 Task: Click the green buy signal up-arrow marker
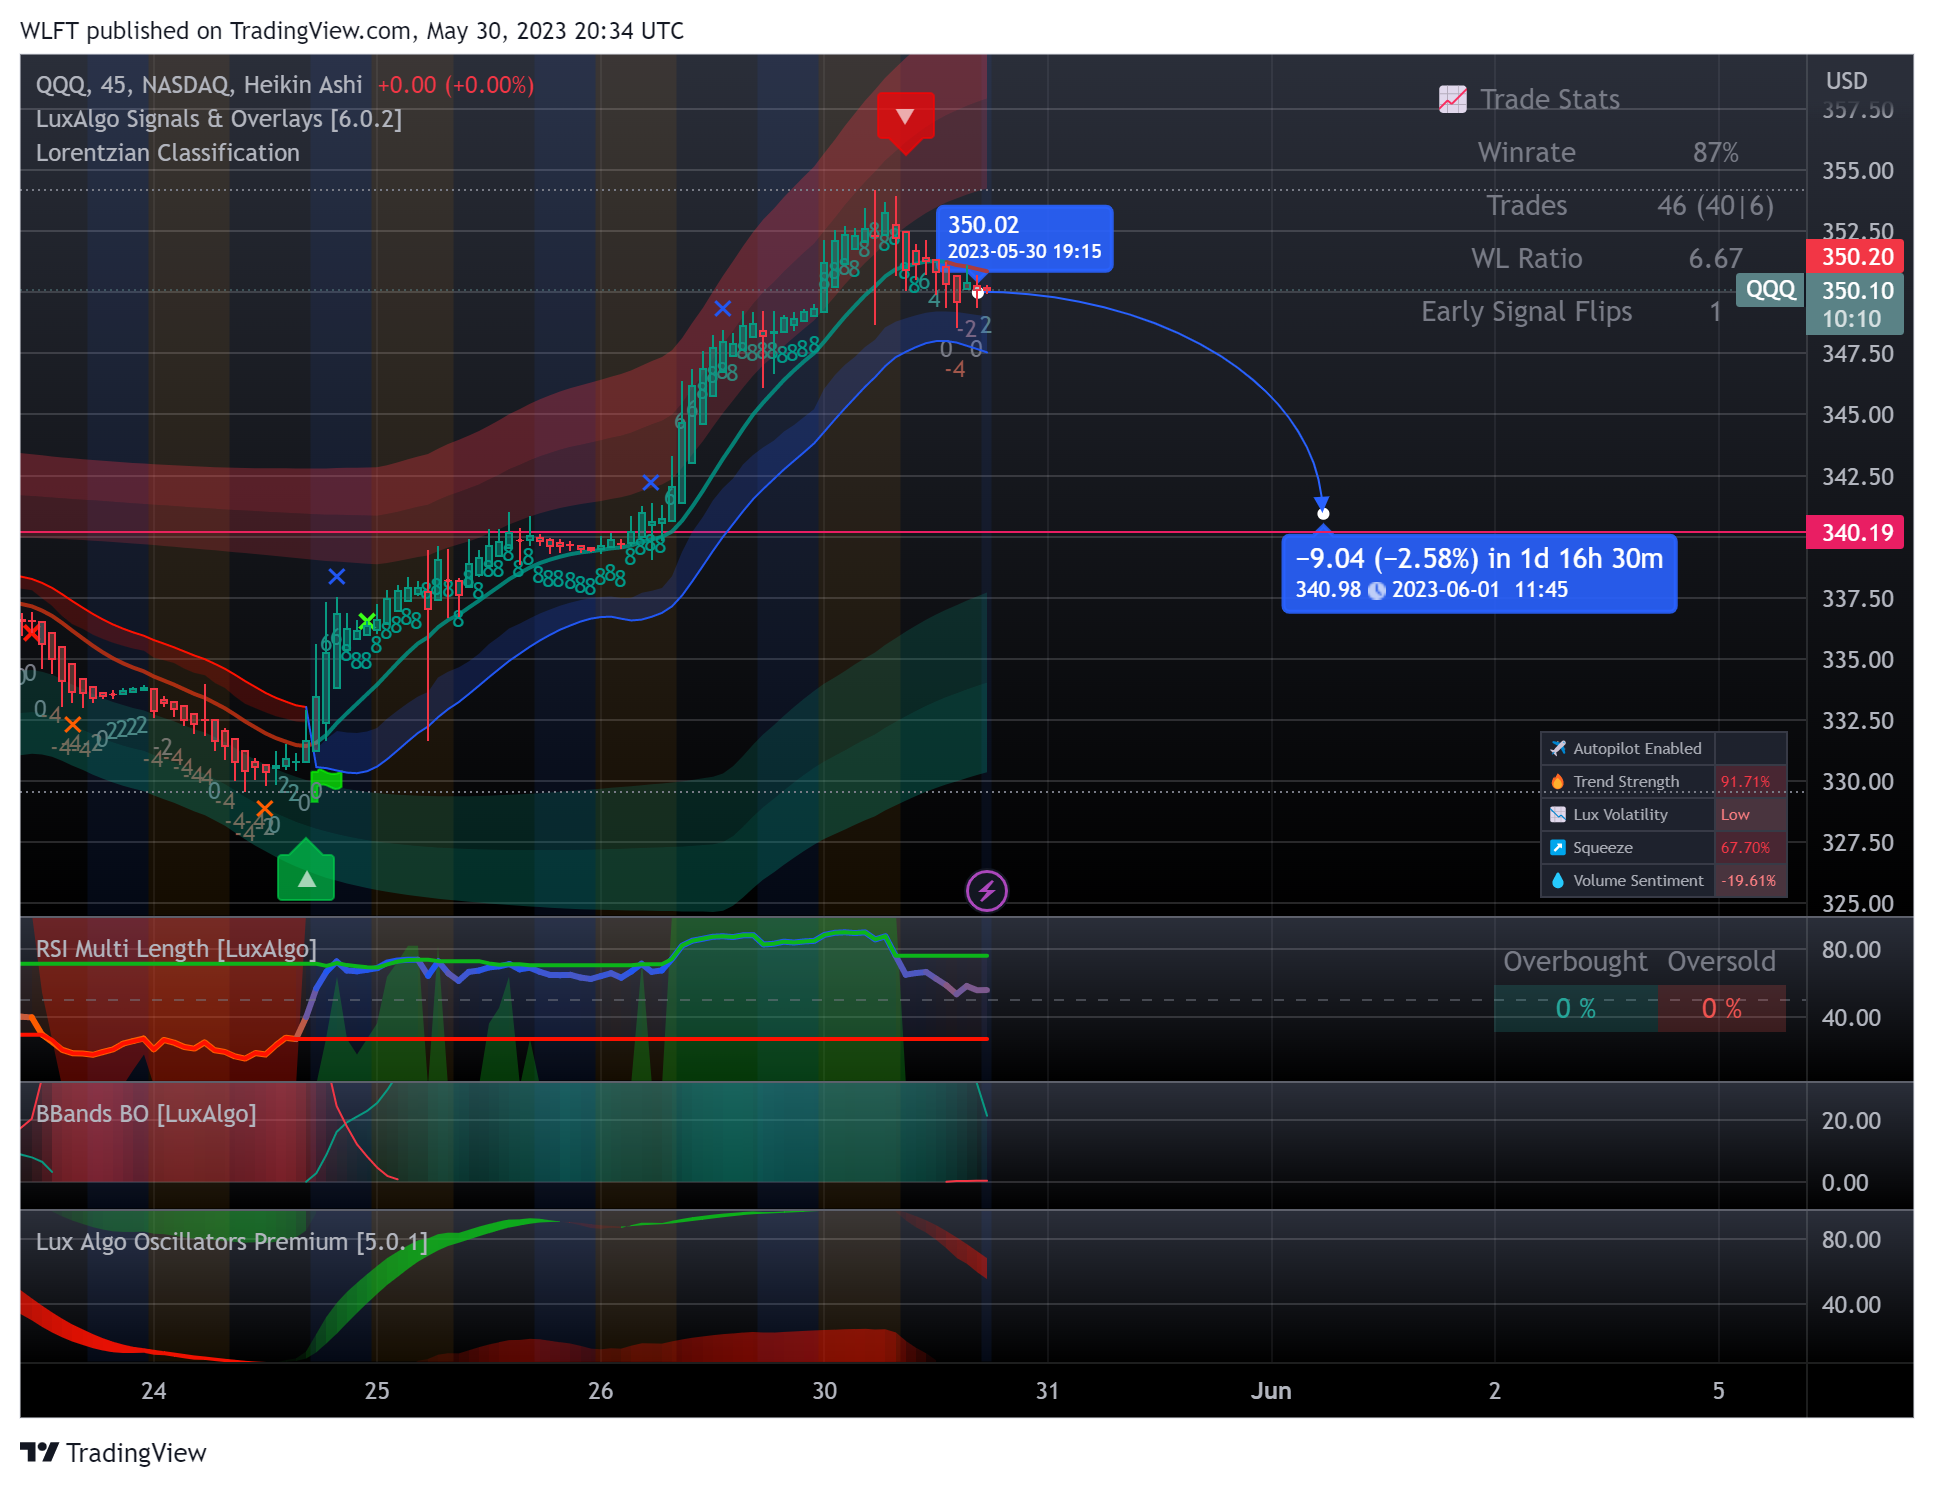coord(306,872)
